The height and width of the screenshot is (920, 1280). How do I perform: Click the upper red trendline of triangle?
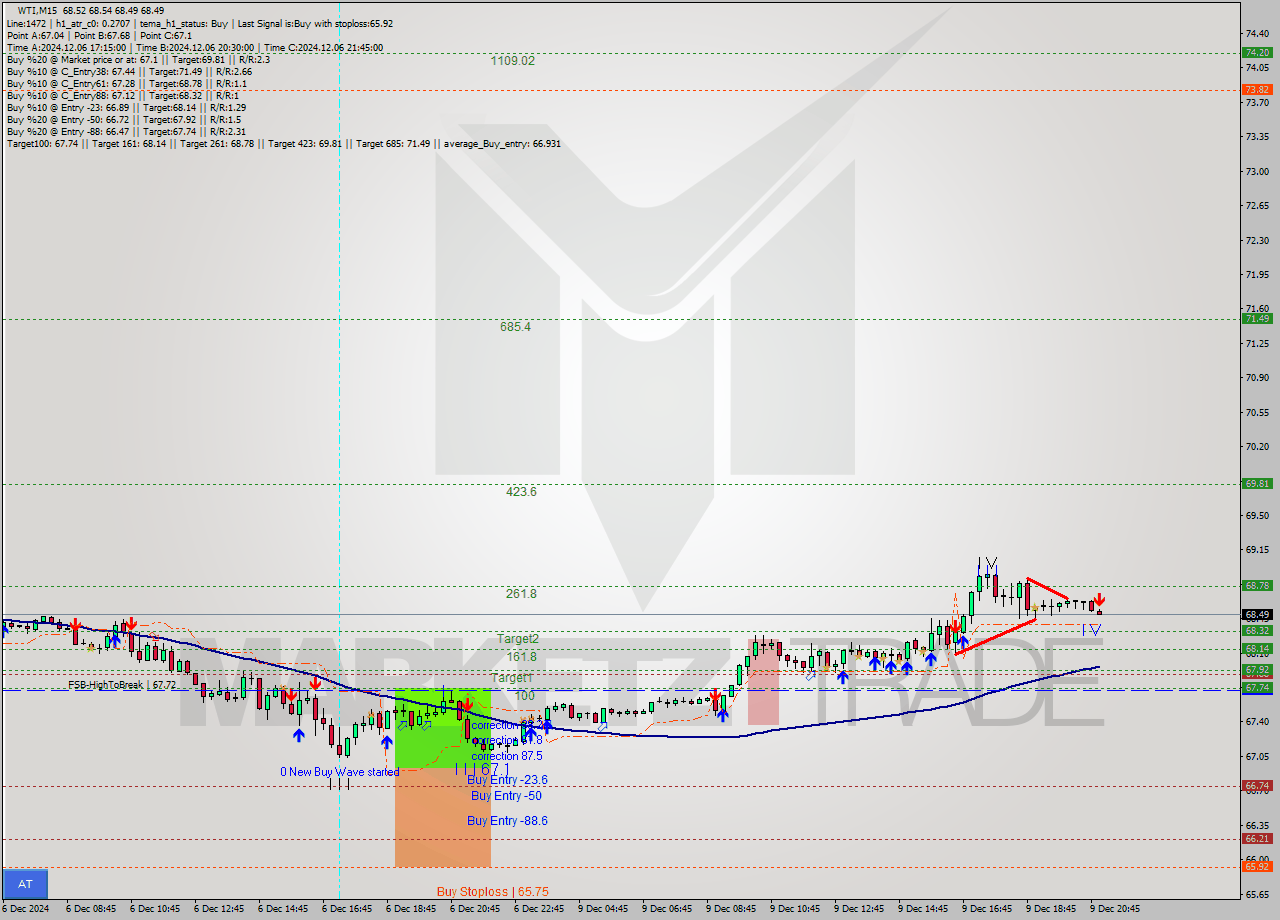(x=1047, y=588)
